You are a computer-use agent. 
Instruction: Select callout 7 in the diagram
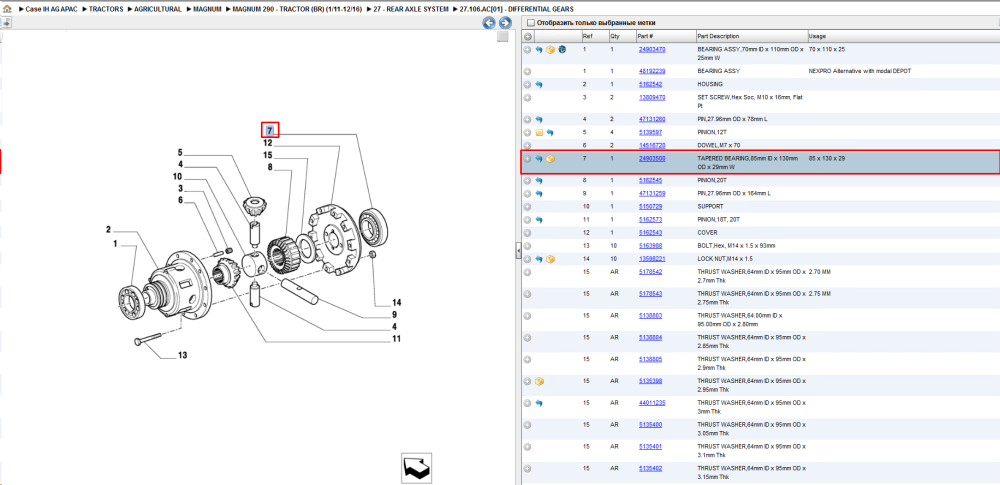click(270, 130)
